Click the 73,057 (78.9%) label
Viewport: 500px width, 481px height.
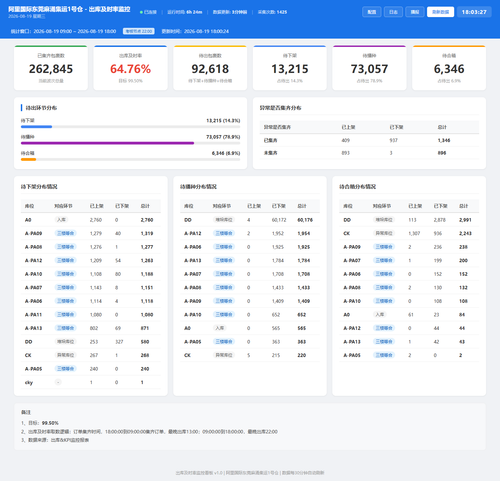pyautogui.click(x=223, y=137)
